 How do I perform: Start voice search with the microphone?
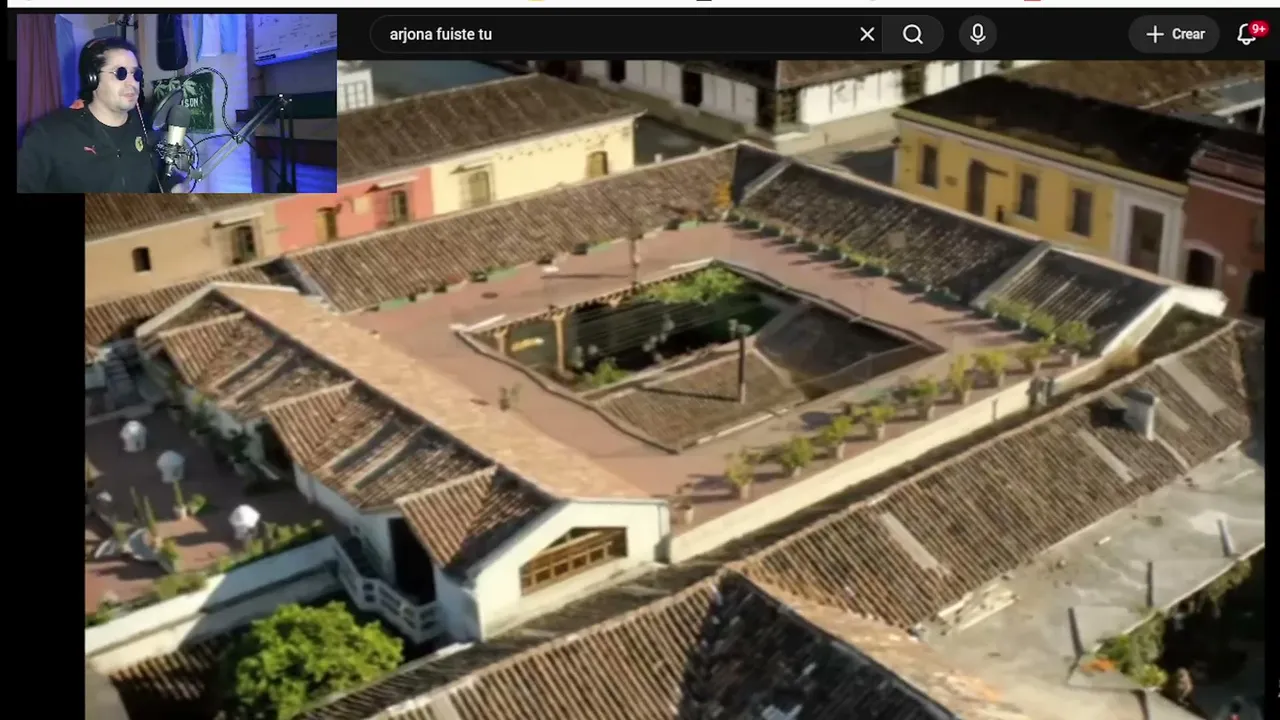pyautogui.click(x=978, y=34)
